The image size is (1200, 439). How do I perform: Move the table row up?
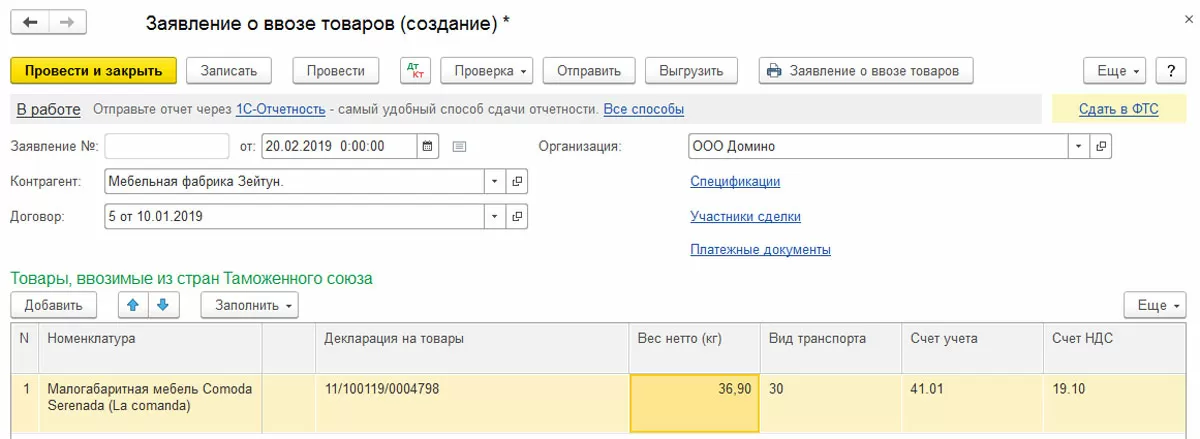coord(133,305)
